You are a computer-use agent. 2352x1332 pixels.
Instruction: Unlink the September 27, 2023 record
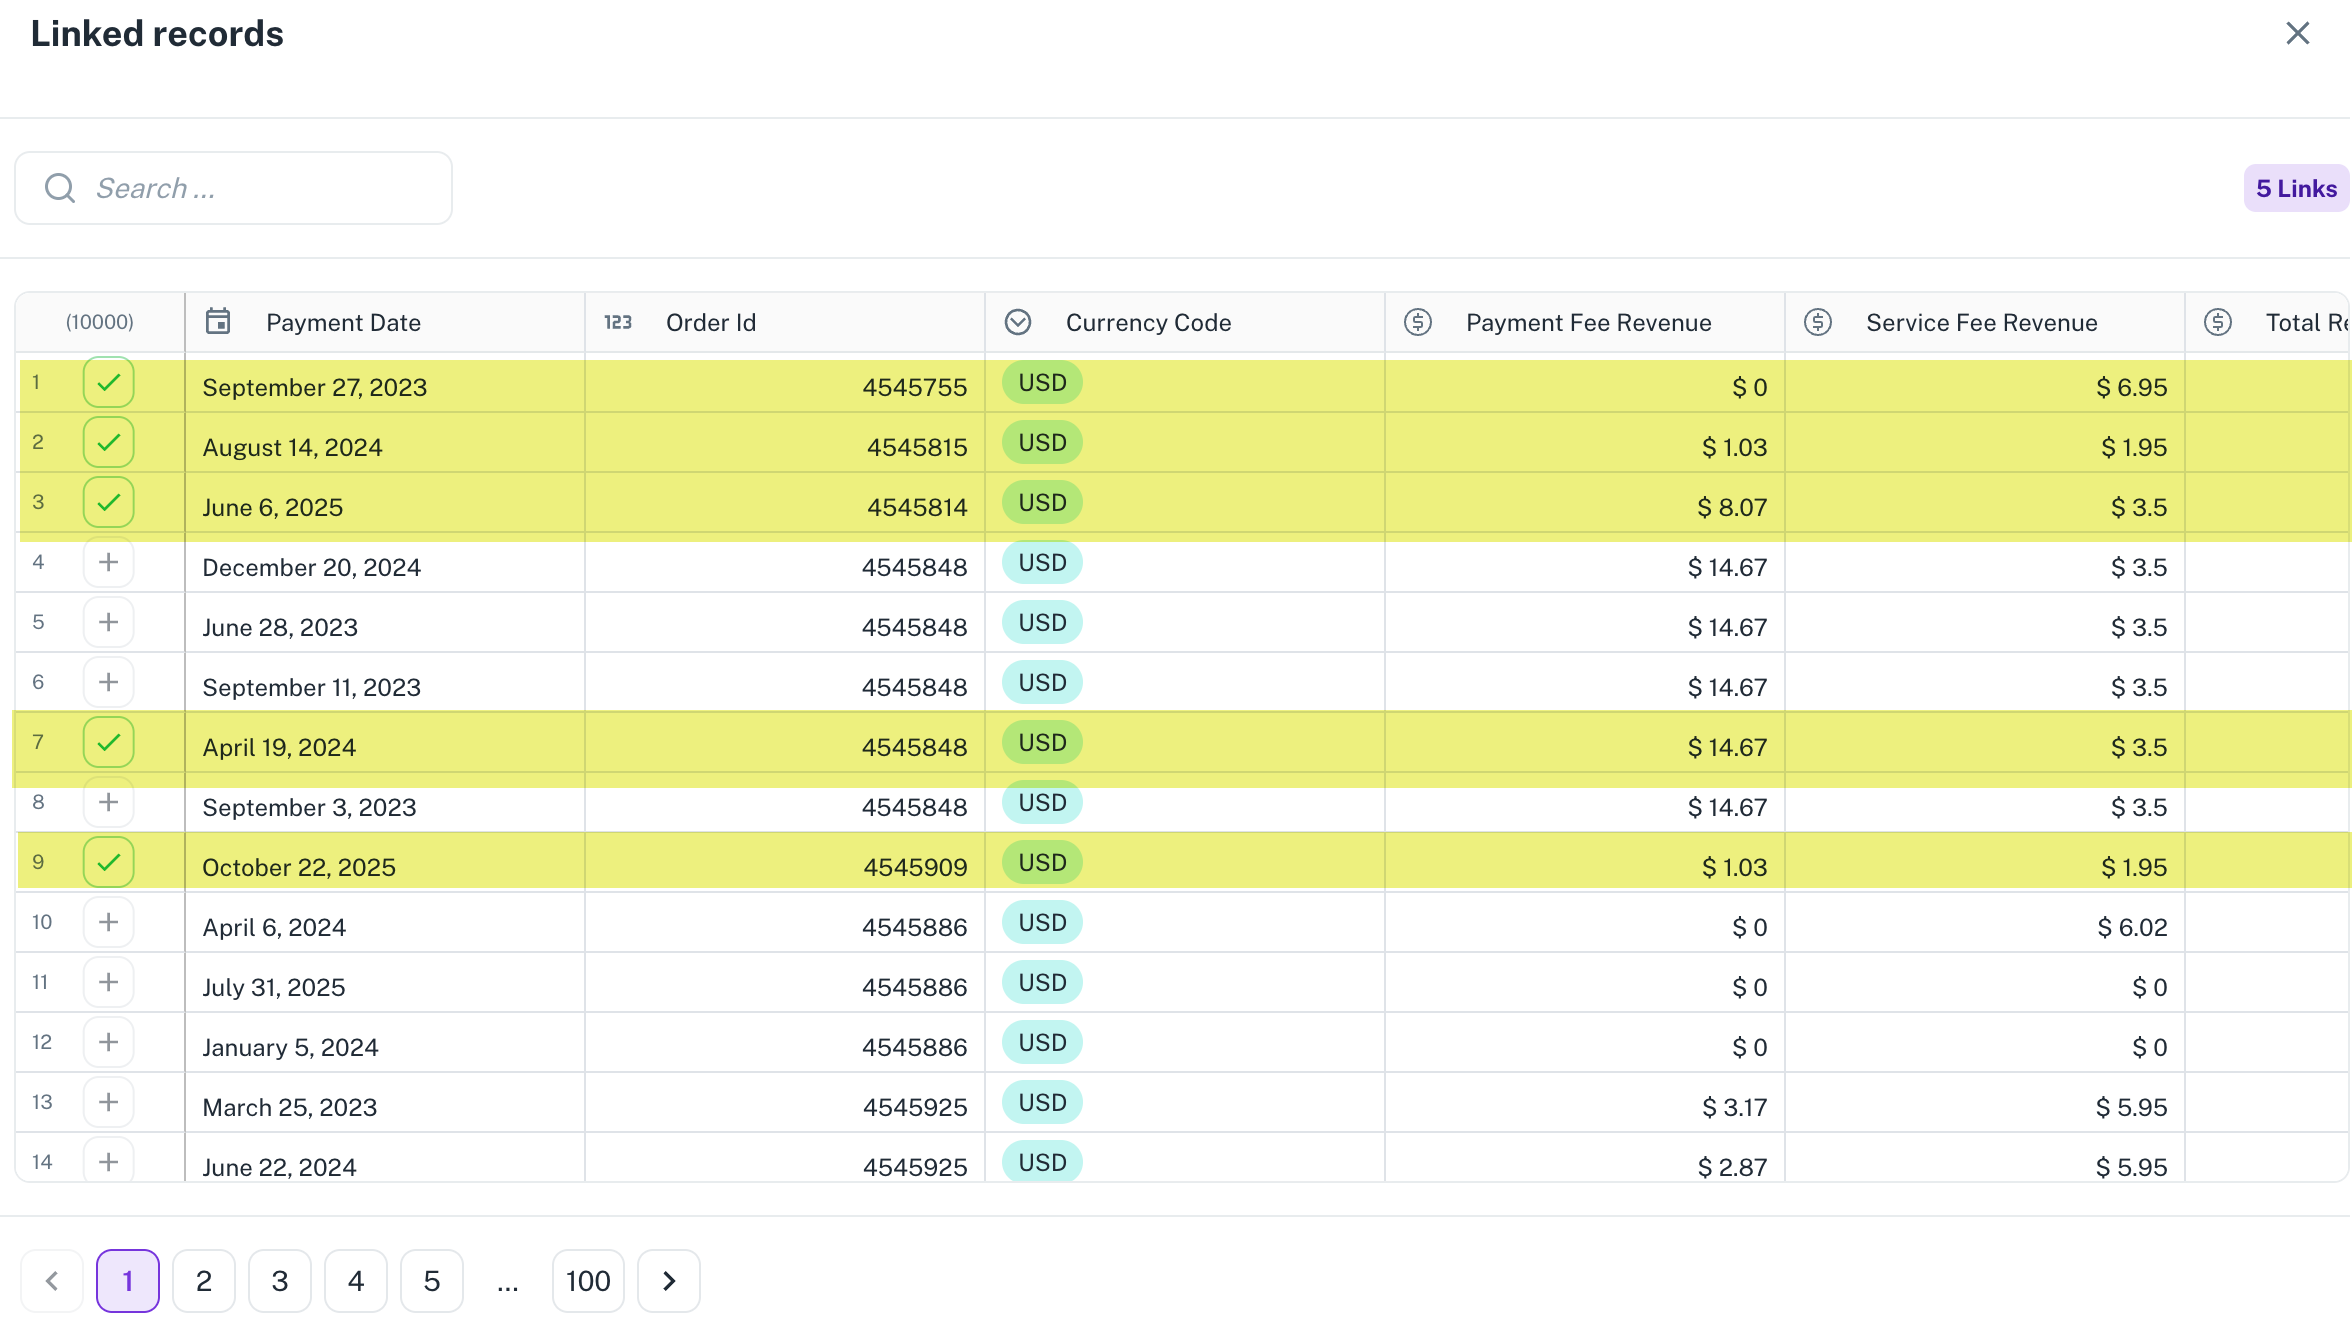(x=109, y=382)
